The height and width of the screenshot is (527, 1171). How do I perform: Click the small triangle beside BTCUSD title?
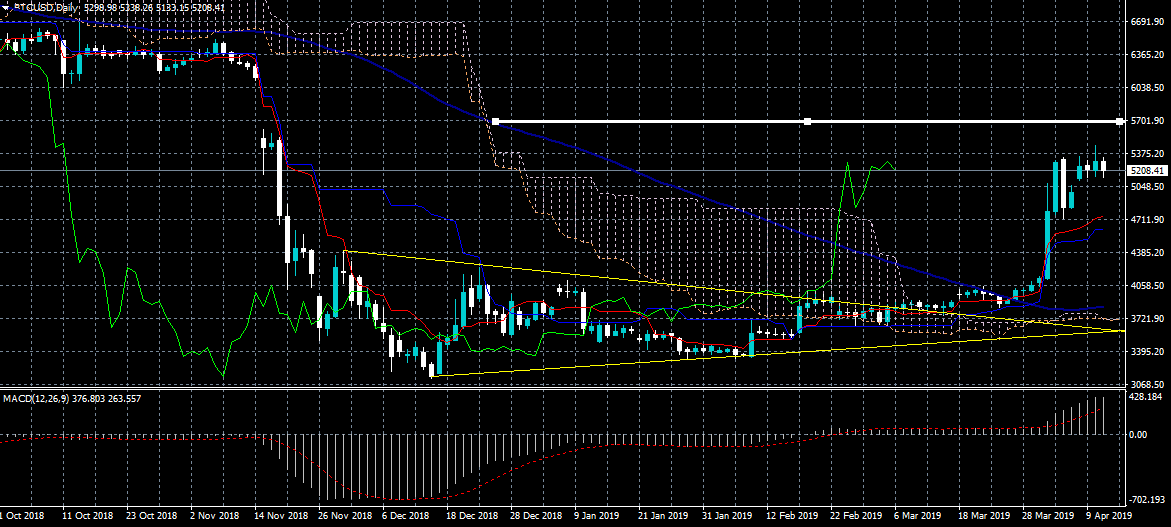[x=5, y=7]
